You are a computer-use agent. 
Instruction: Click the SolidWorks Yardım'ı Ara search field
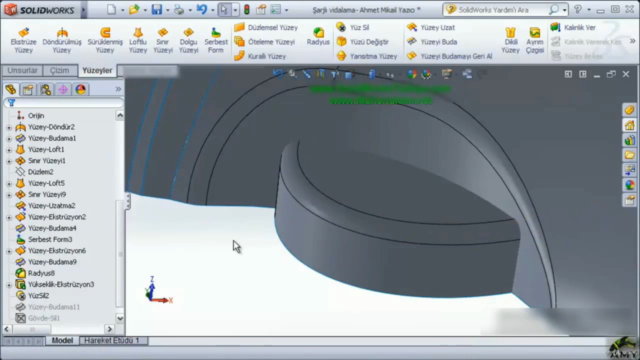click(x=501, y=9)
